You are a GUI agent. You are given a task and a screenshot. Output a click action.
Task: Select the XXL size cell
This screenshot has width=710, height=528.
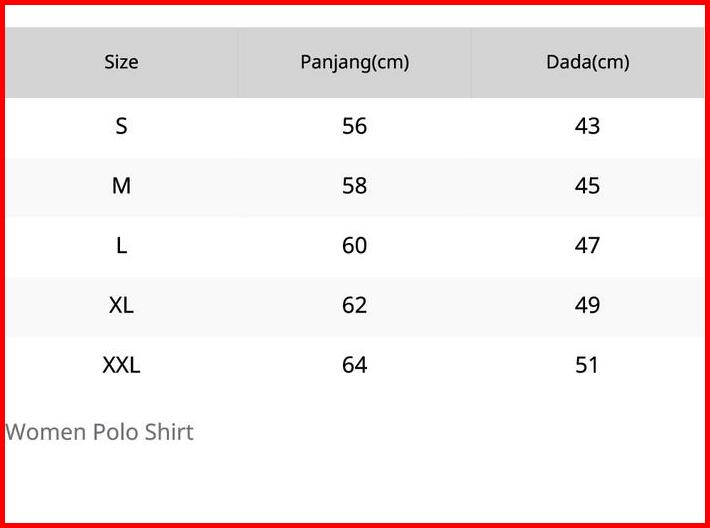tap(121, 366)
